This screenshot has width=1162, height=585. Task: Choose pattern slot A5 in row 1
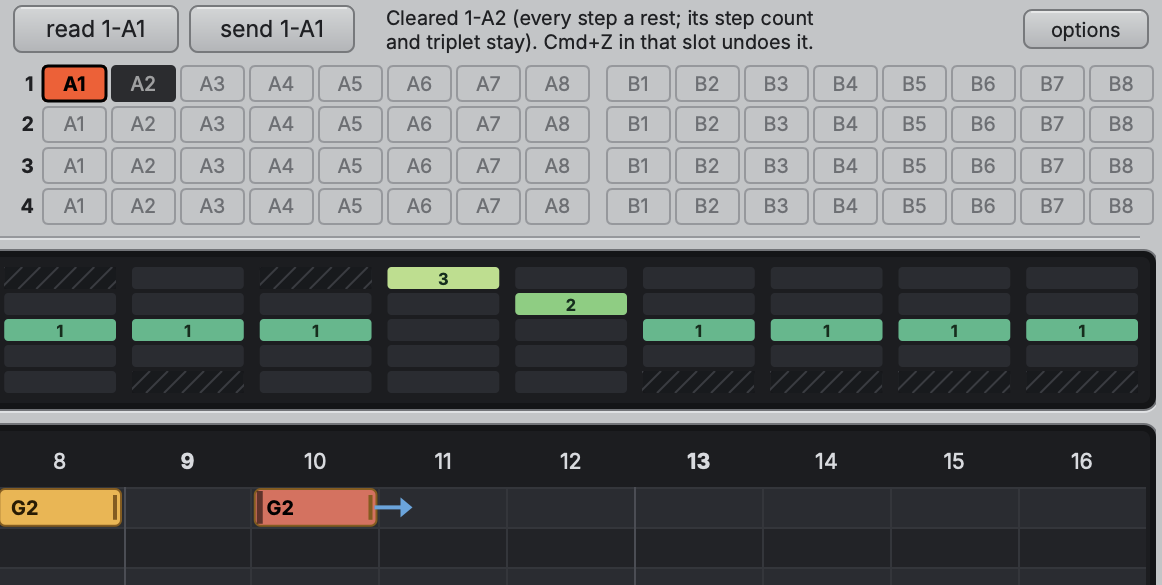pyautogui.click(x=350, y=84)
